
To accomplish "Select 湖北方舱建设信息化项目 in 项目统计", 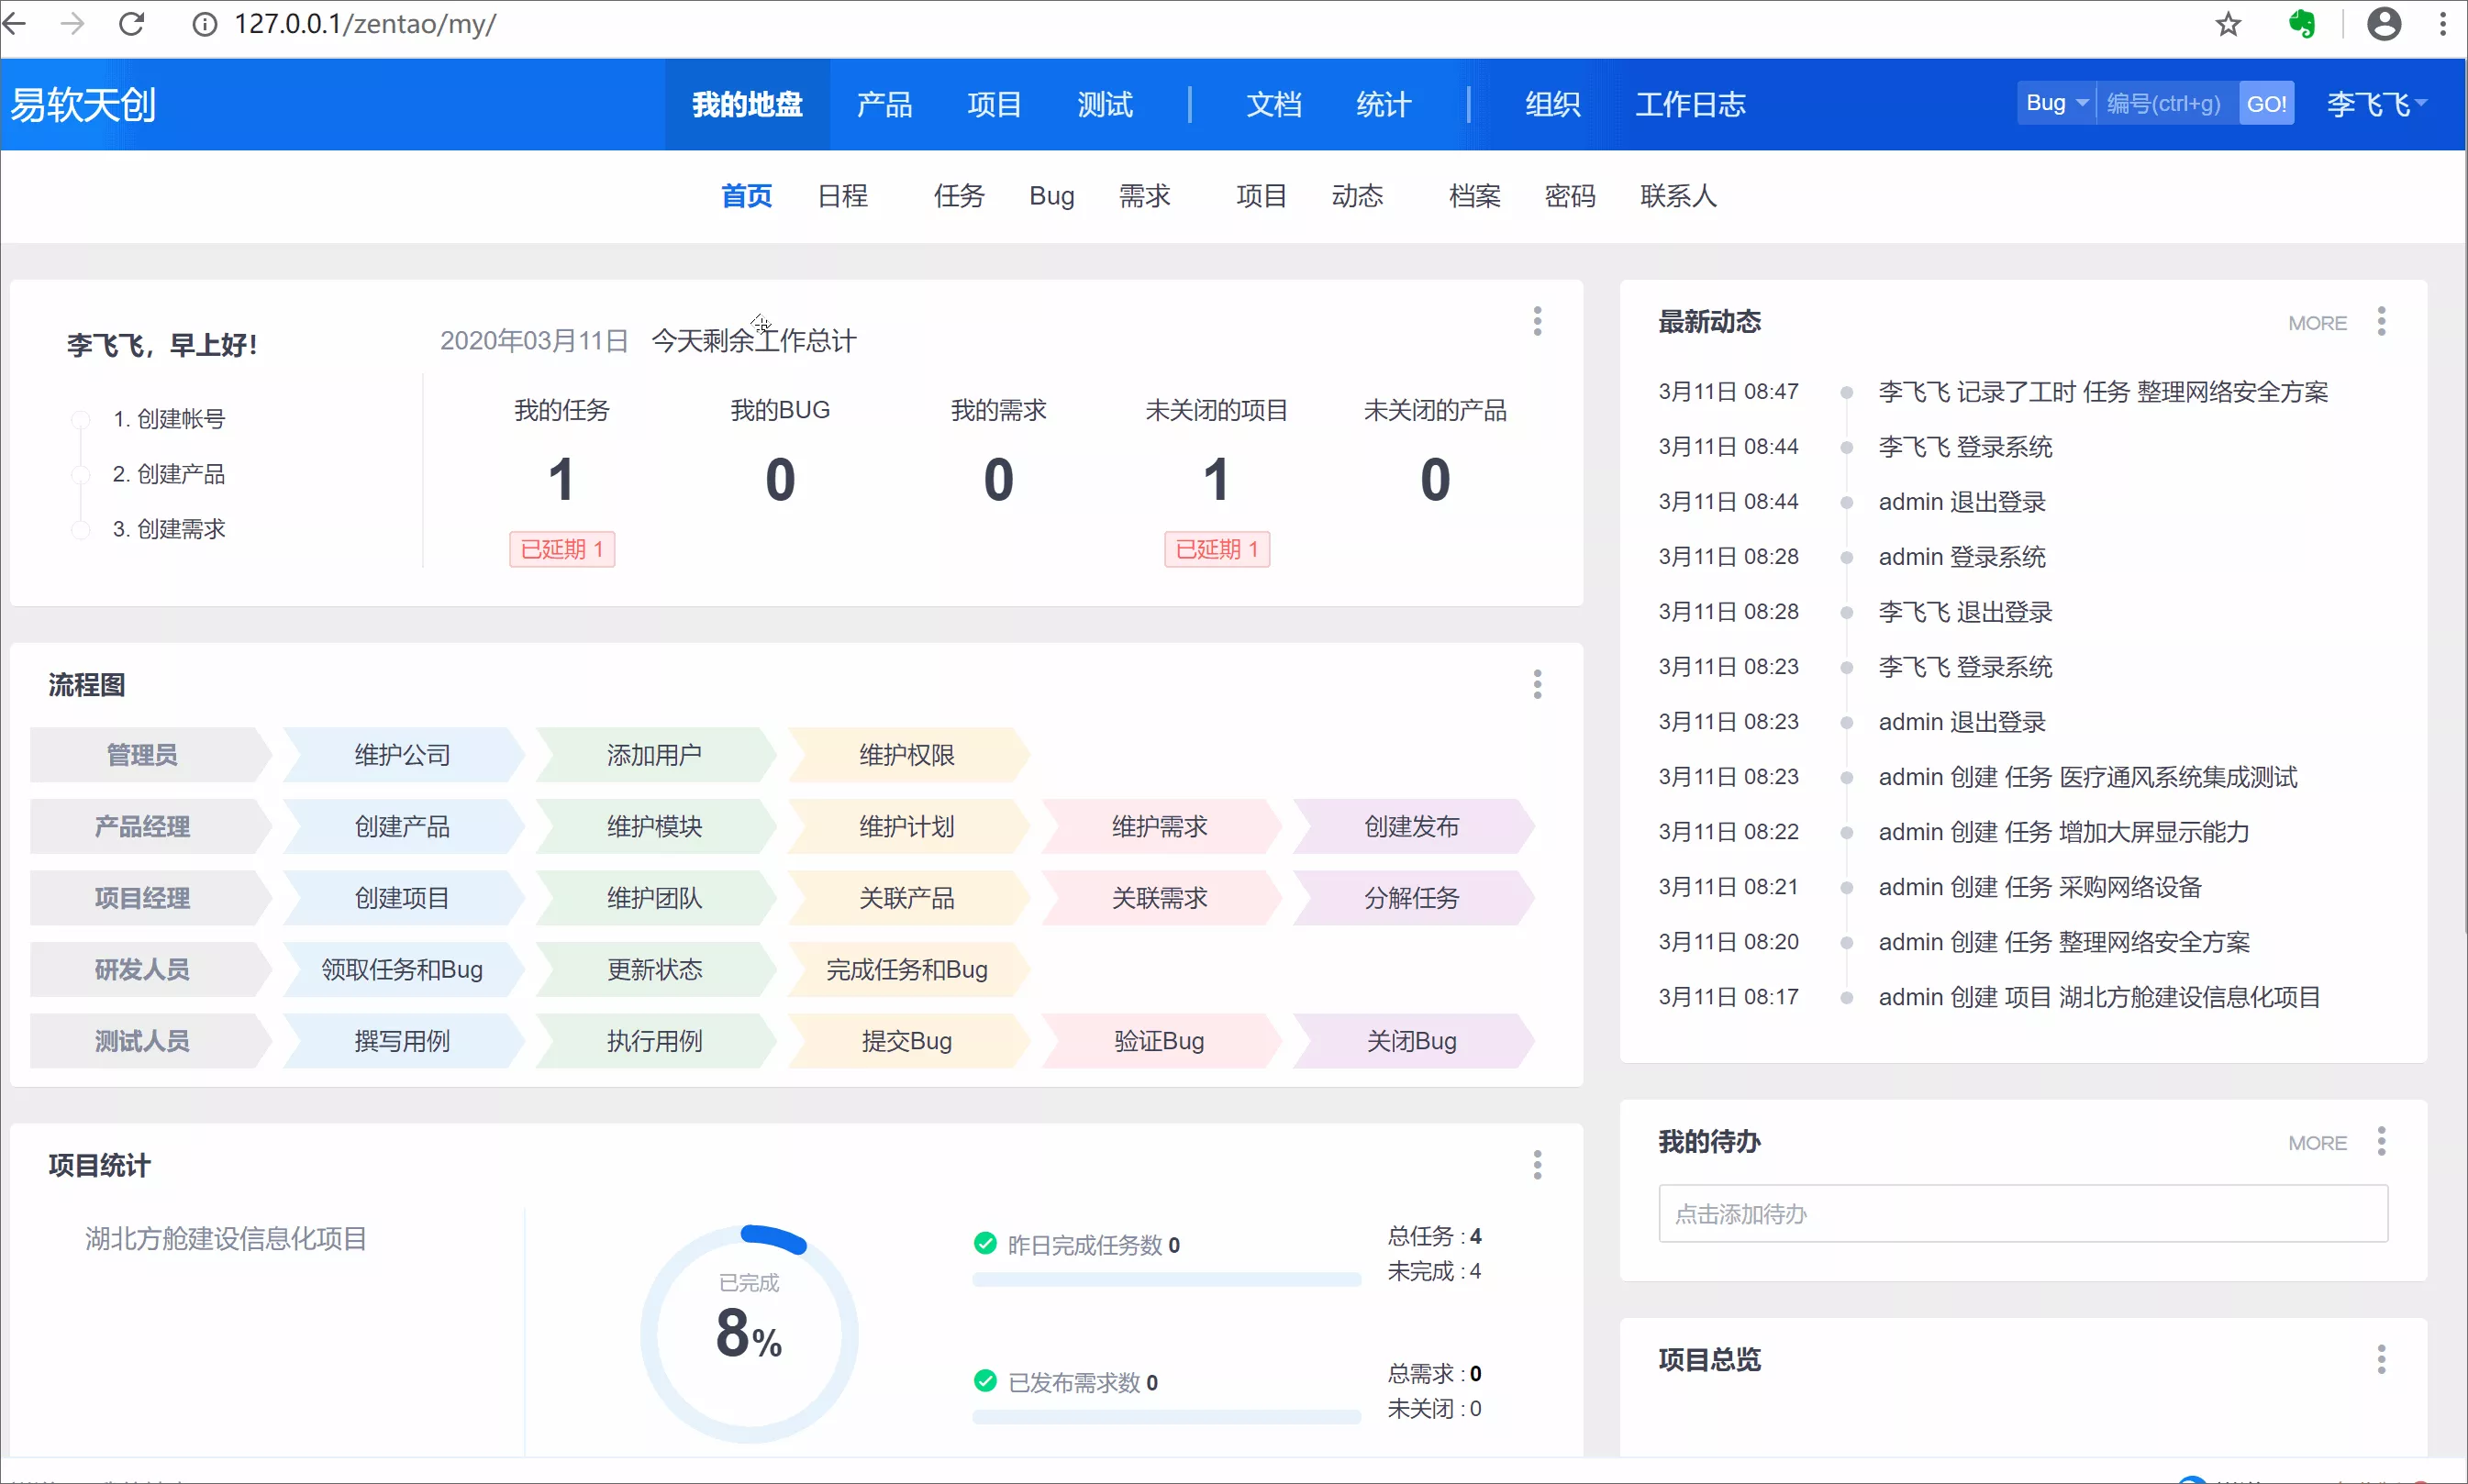I will (x=226, y=1239).
